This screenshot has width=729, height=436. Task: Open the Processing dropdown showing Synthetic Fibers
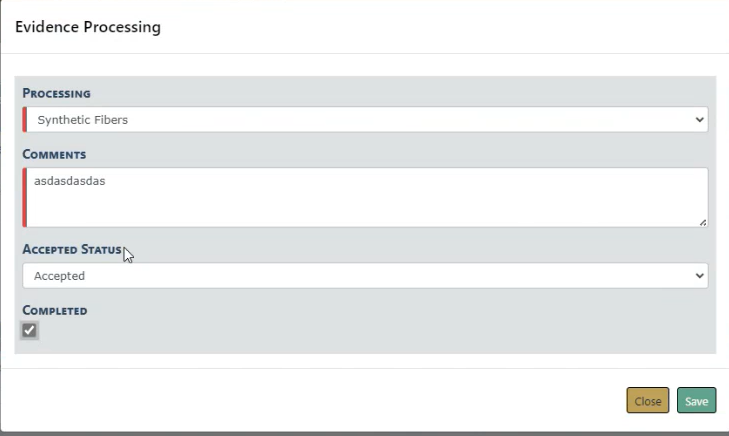(365, 120)
